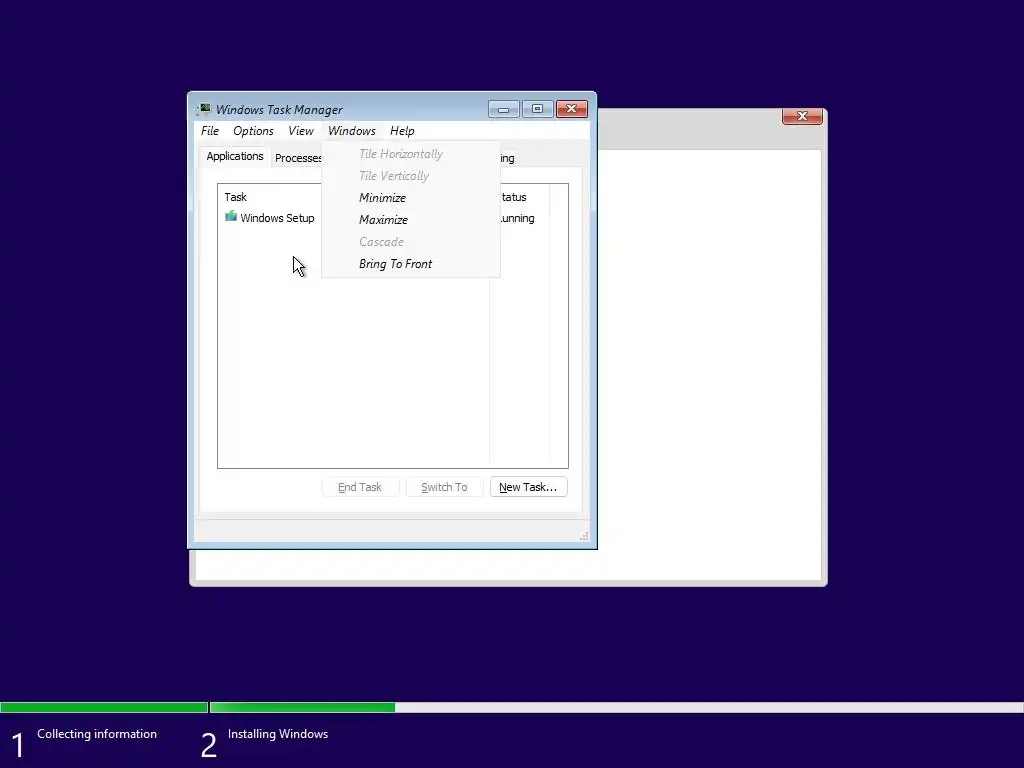Switch to the Applications tab

(234, 156)
